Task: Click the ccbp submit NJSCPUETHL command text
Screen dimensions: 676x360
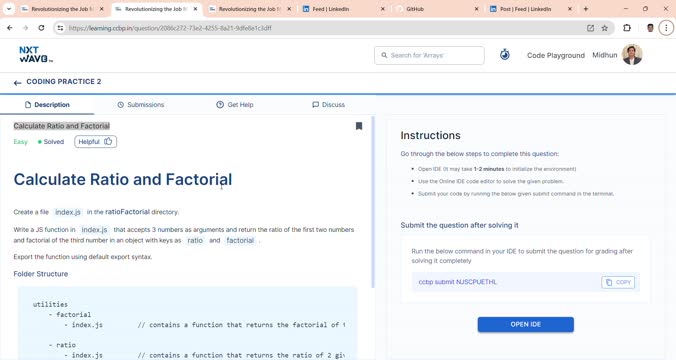Action: pos(457,282)
